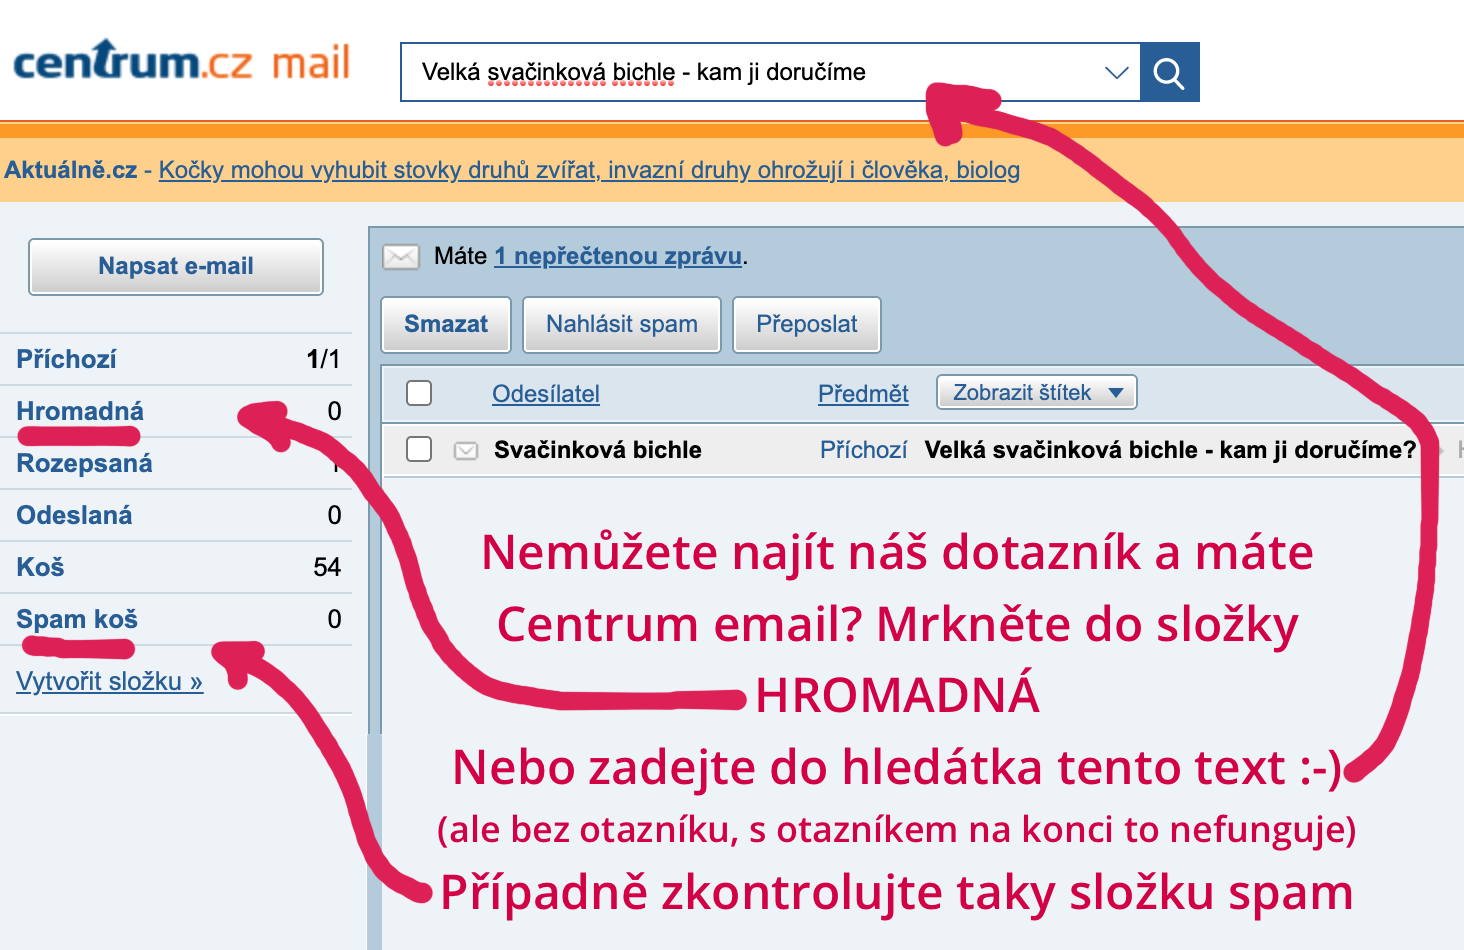
Task: Click the envelope icon beside unread notice
Action: [401, 257]
